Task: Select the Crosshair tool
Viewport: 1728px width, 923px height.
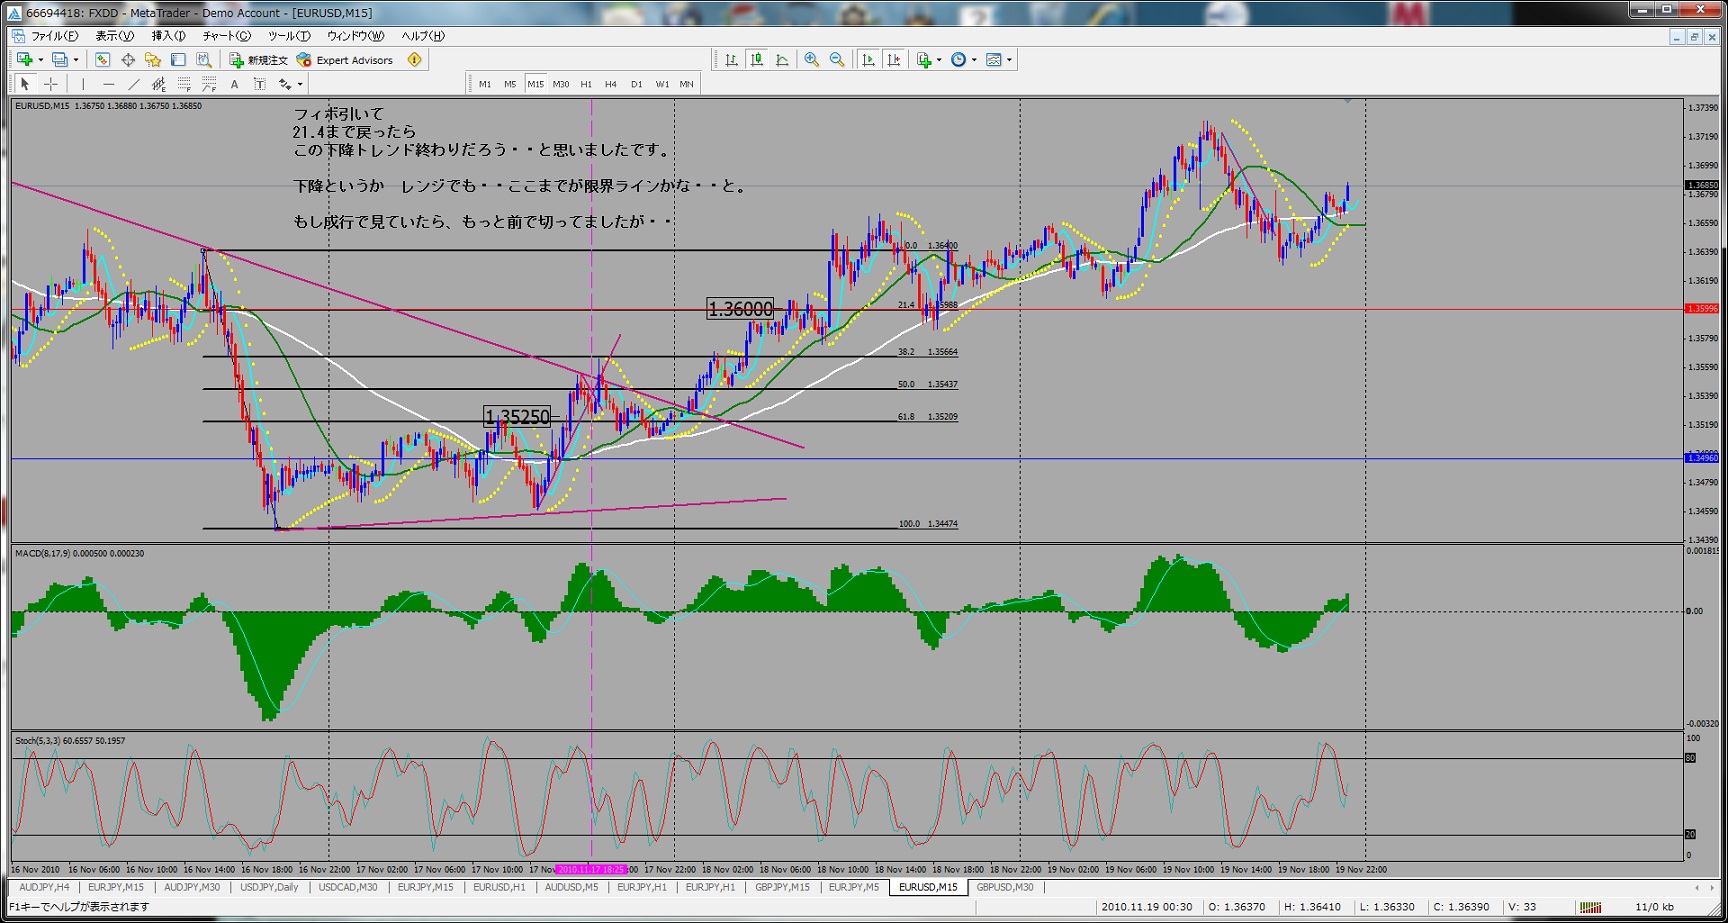Action: pyautogui.click(x=51, y=84)
